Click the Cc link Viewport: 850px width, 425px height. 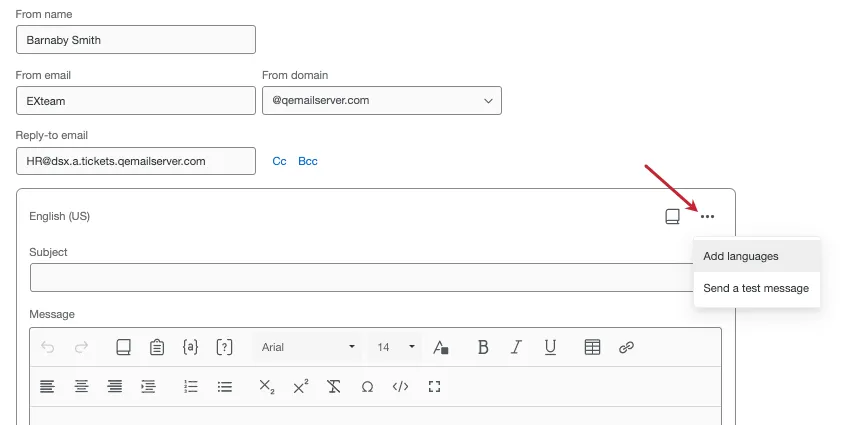pyautogui.click(x=280, y=161)
